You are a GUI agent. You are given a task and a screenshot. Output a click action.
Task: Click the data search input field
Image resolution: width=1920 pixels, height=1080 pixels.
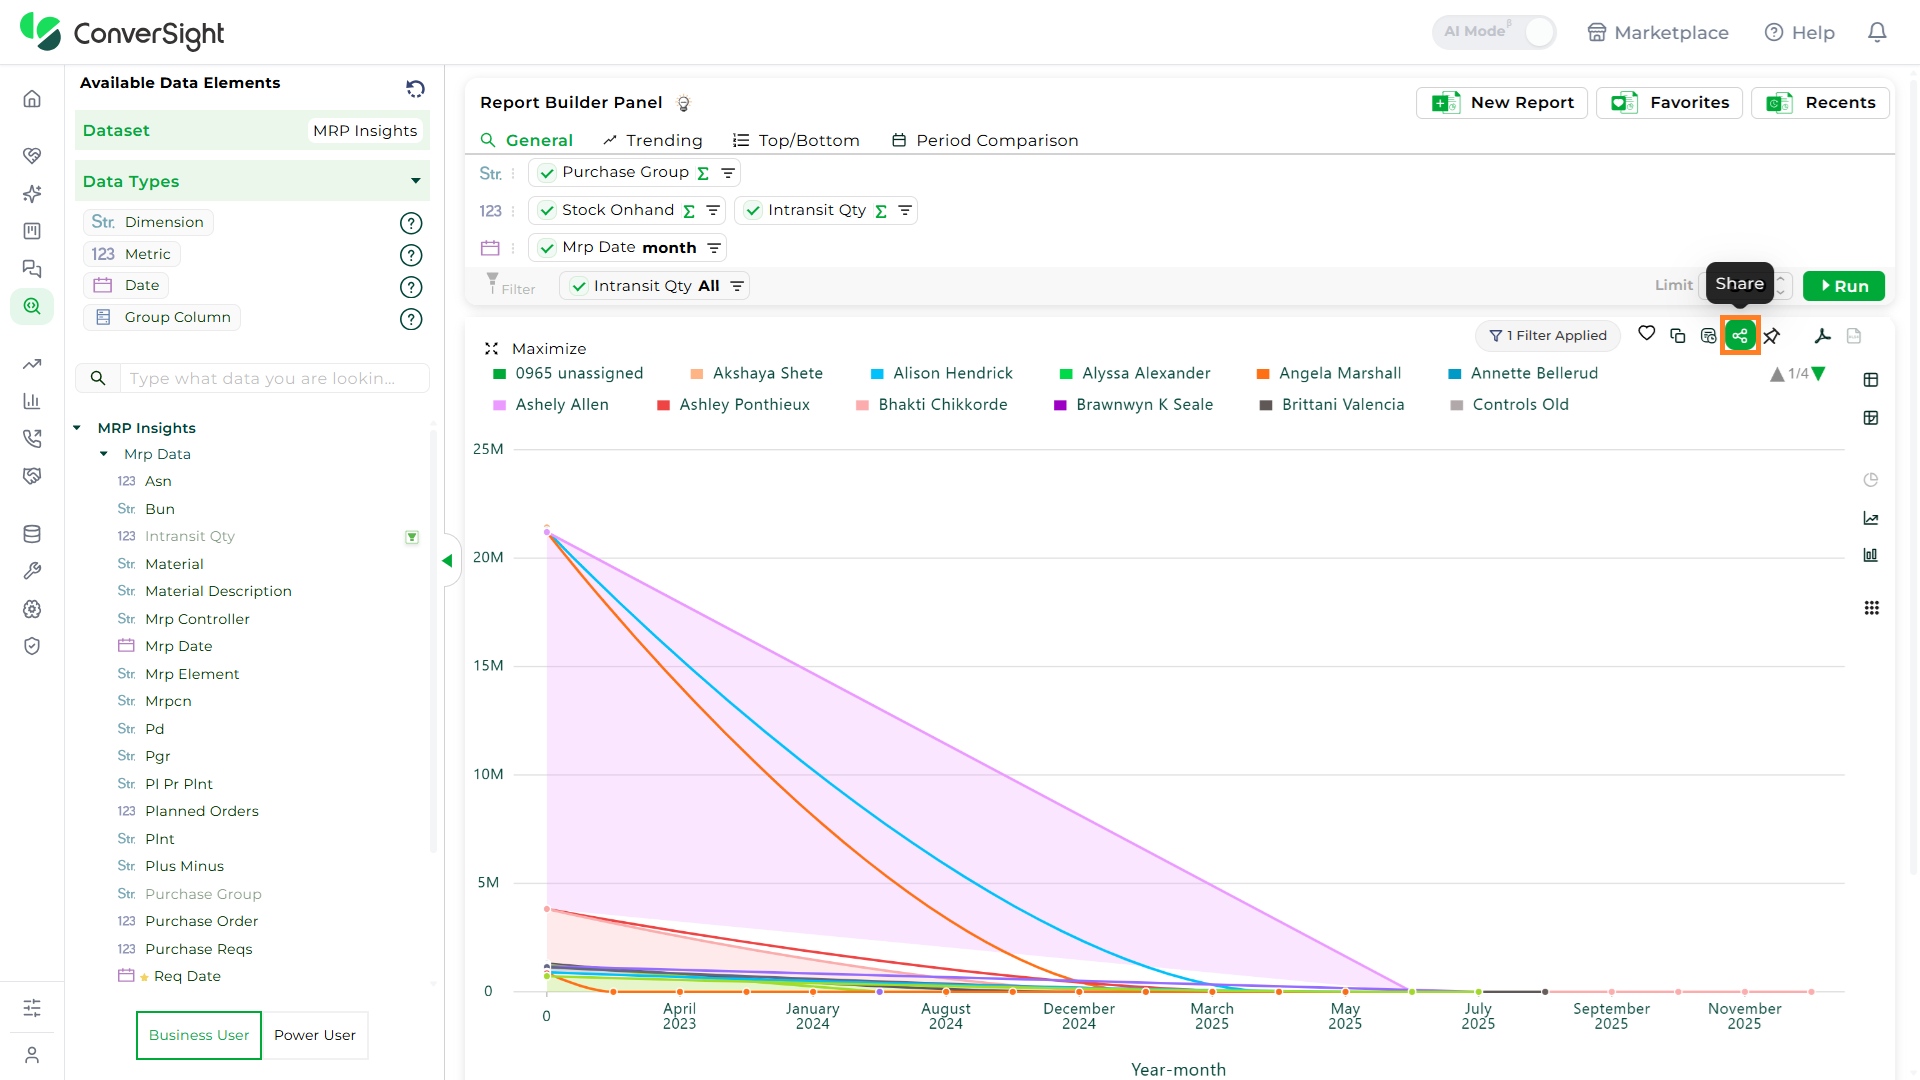[274, 378]
